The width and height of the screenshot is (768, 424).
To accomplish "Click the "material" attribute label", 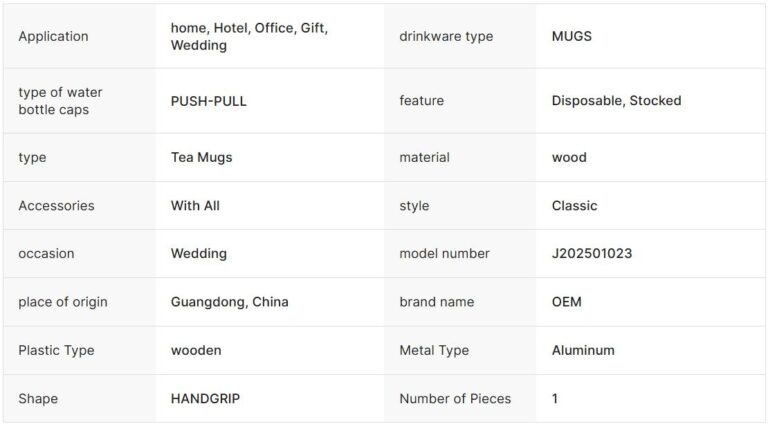I will coord(424,157).
